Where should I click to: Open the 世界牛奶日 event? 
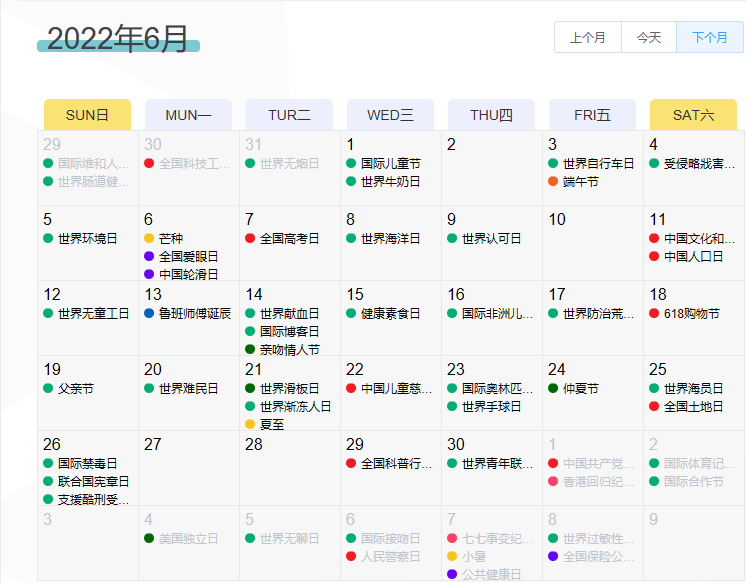pos(384,182)
